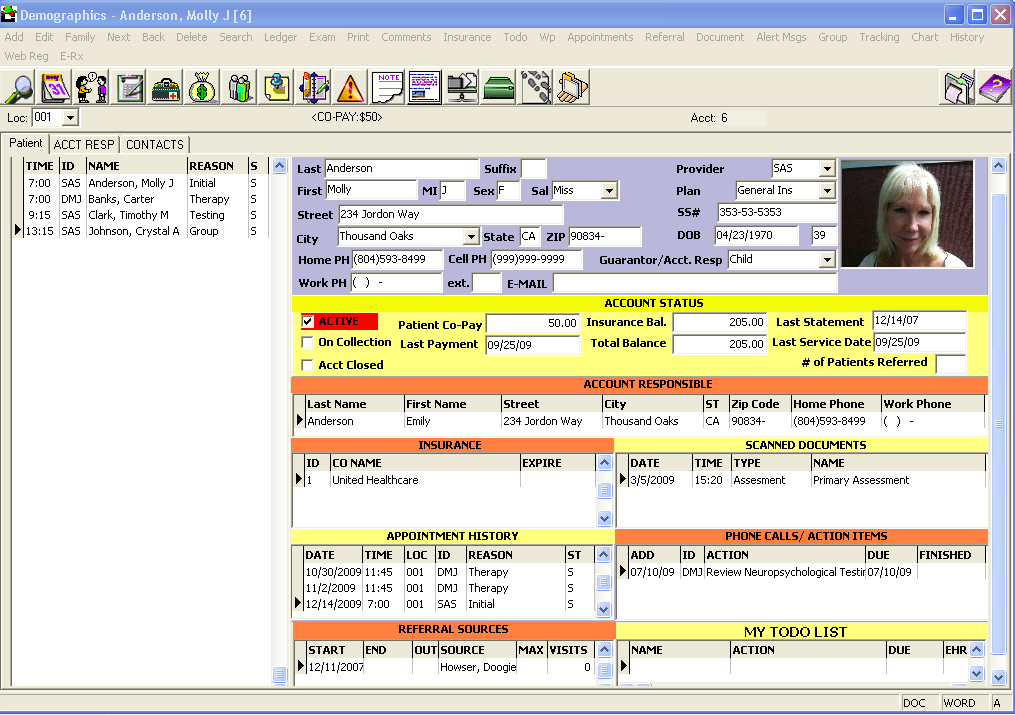The image size is (1015, 715).
Task: Open the clipboard with pen icon
Action: [129, 88]
